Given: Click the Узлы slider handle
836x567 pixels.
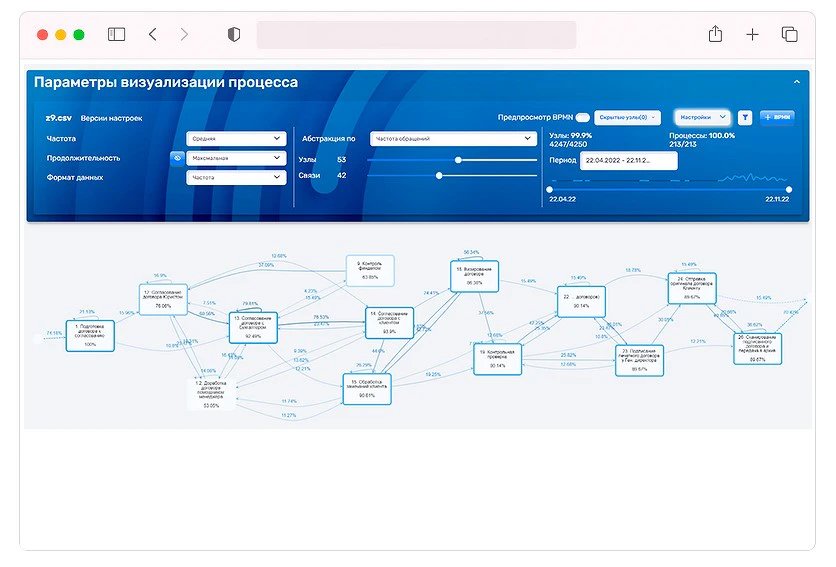Looking at the screenshot, I should (458, 160).
